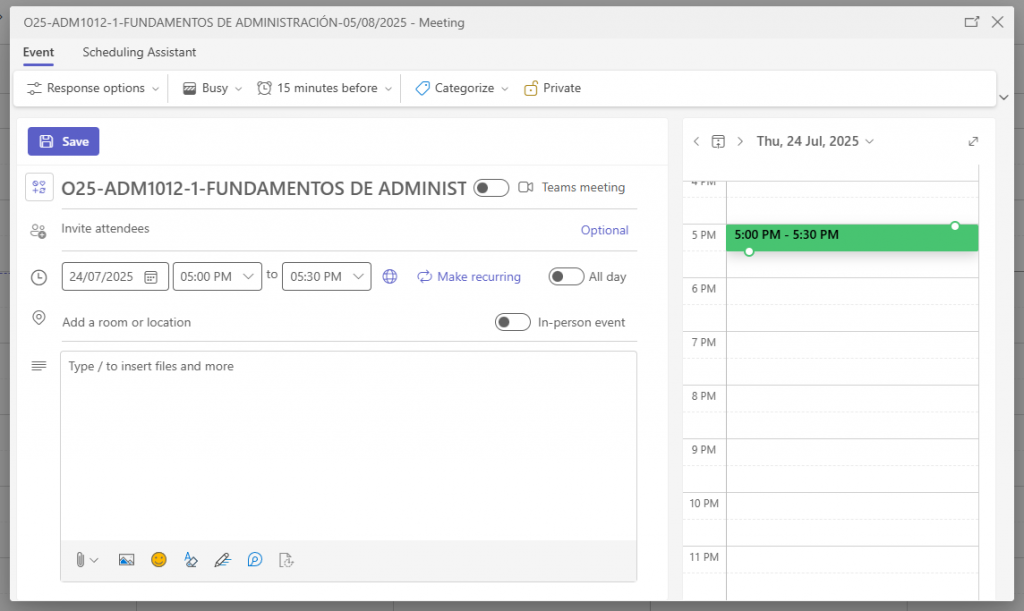Open the emoji picker
This screenshot has height=611, width=1024.
pyautogui.click(x=159, y=560)
